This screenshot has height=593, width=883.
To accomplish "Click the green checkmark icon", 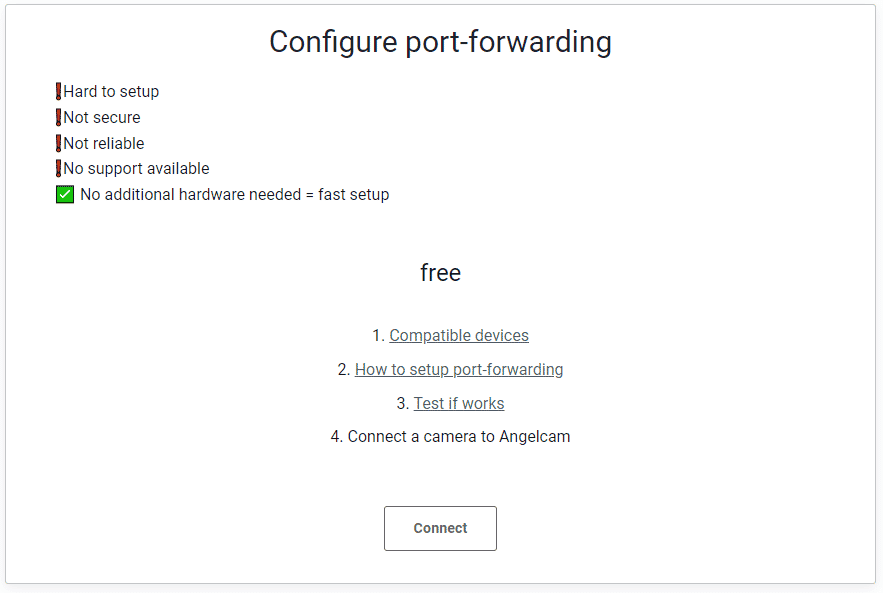I will click(65, 194).
